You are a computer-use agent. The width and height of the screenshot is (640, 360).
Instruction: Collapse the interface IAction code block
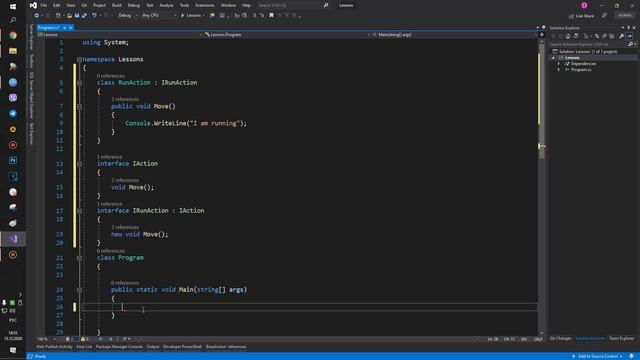80,164
